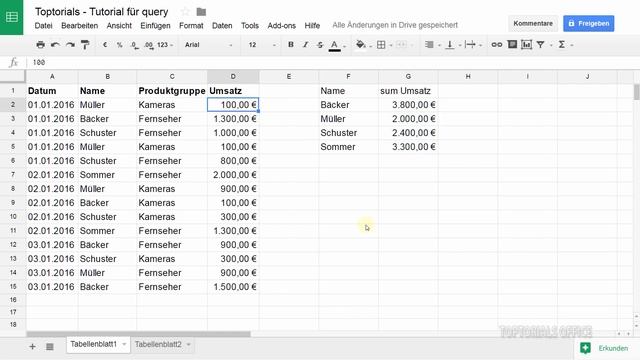Open the Datei menu
Viewport: 640px width, 360px height.
point(43,25)
